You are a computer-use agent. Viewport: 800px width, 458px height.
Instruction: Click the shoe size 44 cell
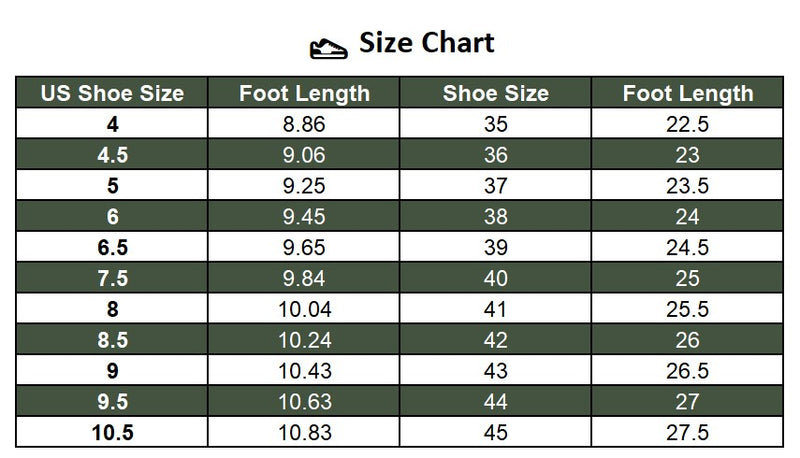coord(495,401)
